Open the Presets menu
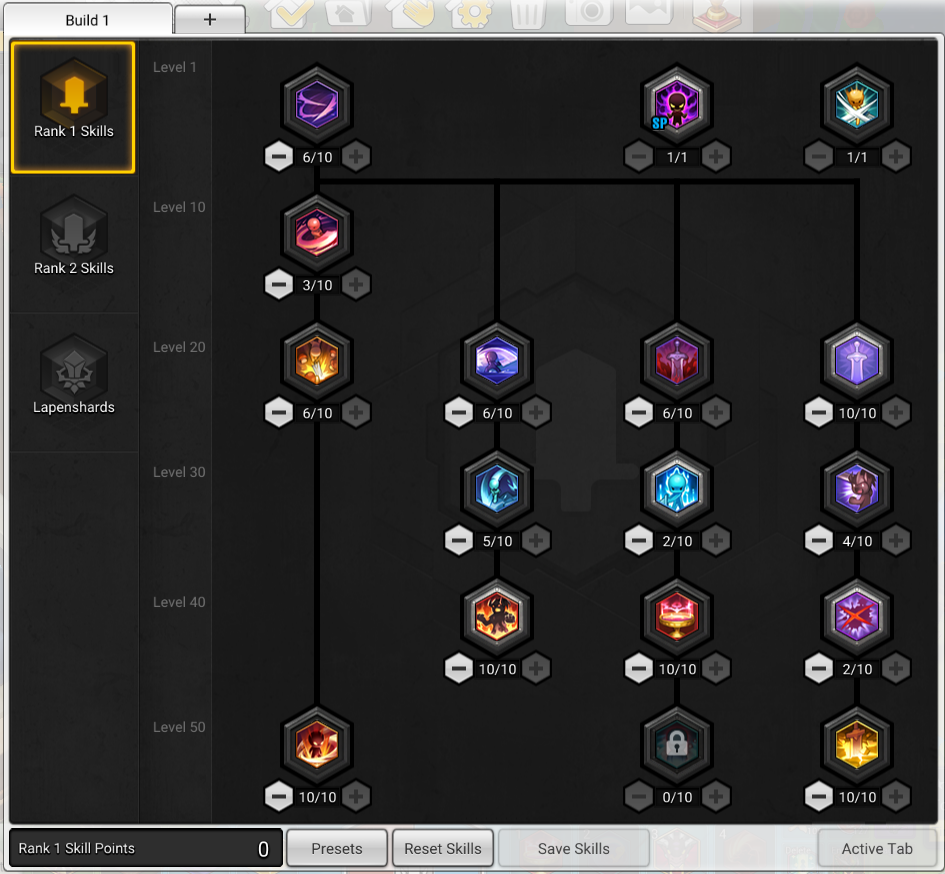 pyautogui.click(x=337, y=848)
